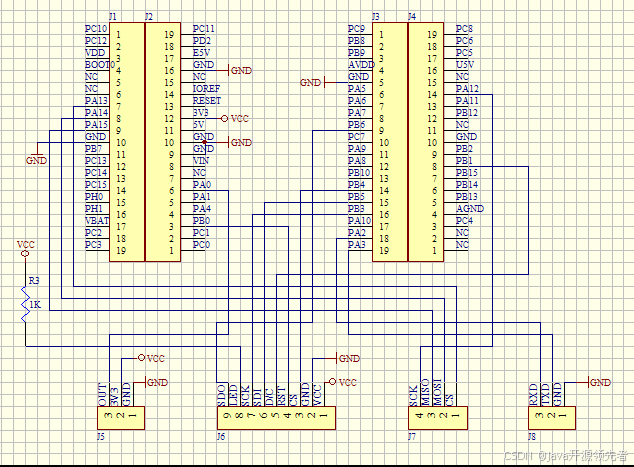Screen dimensions: 634x467
Task: Click the PB10 pin label
Action: [x=359, y=172]
